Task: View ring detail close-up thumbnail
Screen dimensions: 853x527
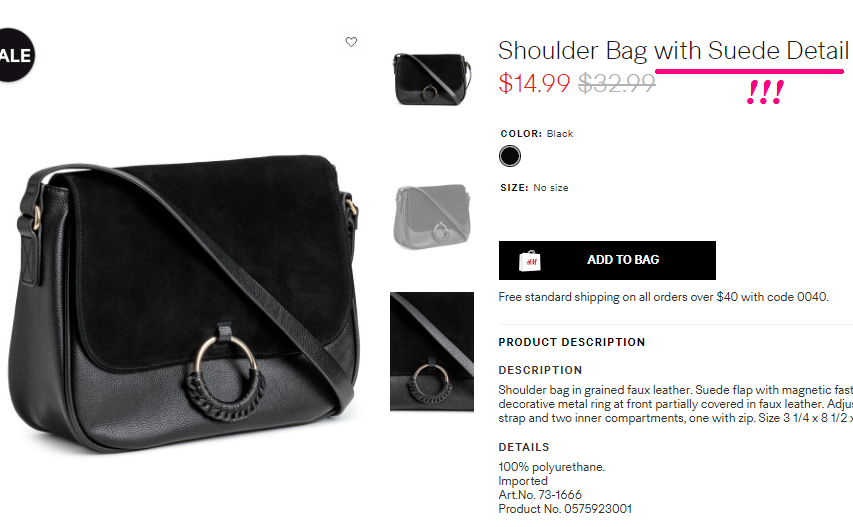Action: click(x=432, y=351)
